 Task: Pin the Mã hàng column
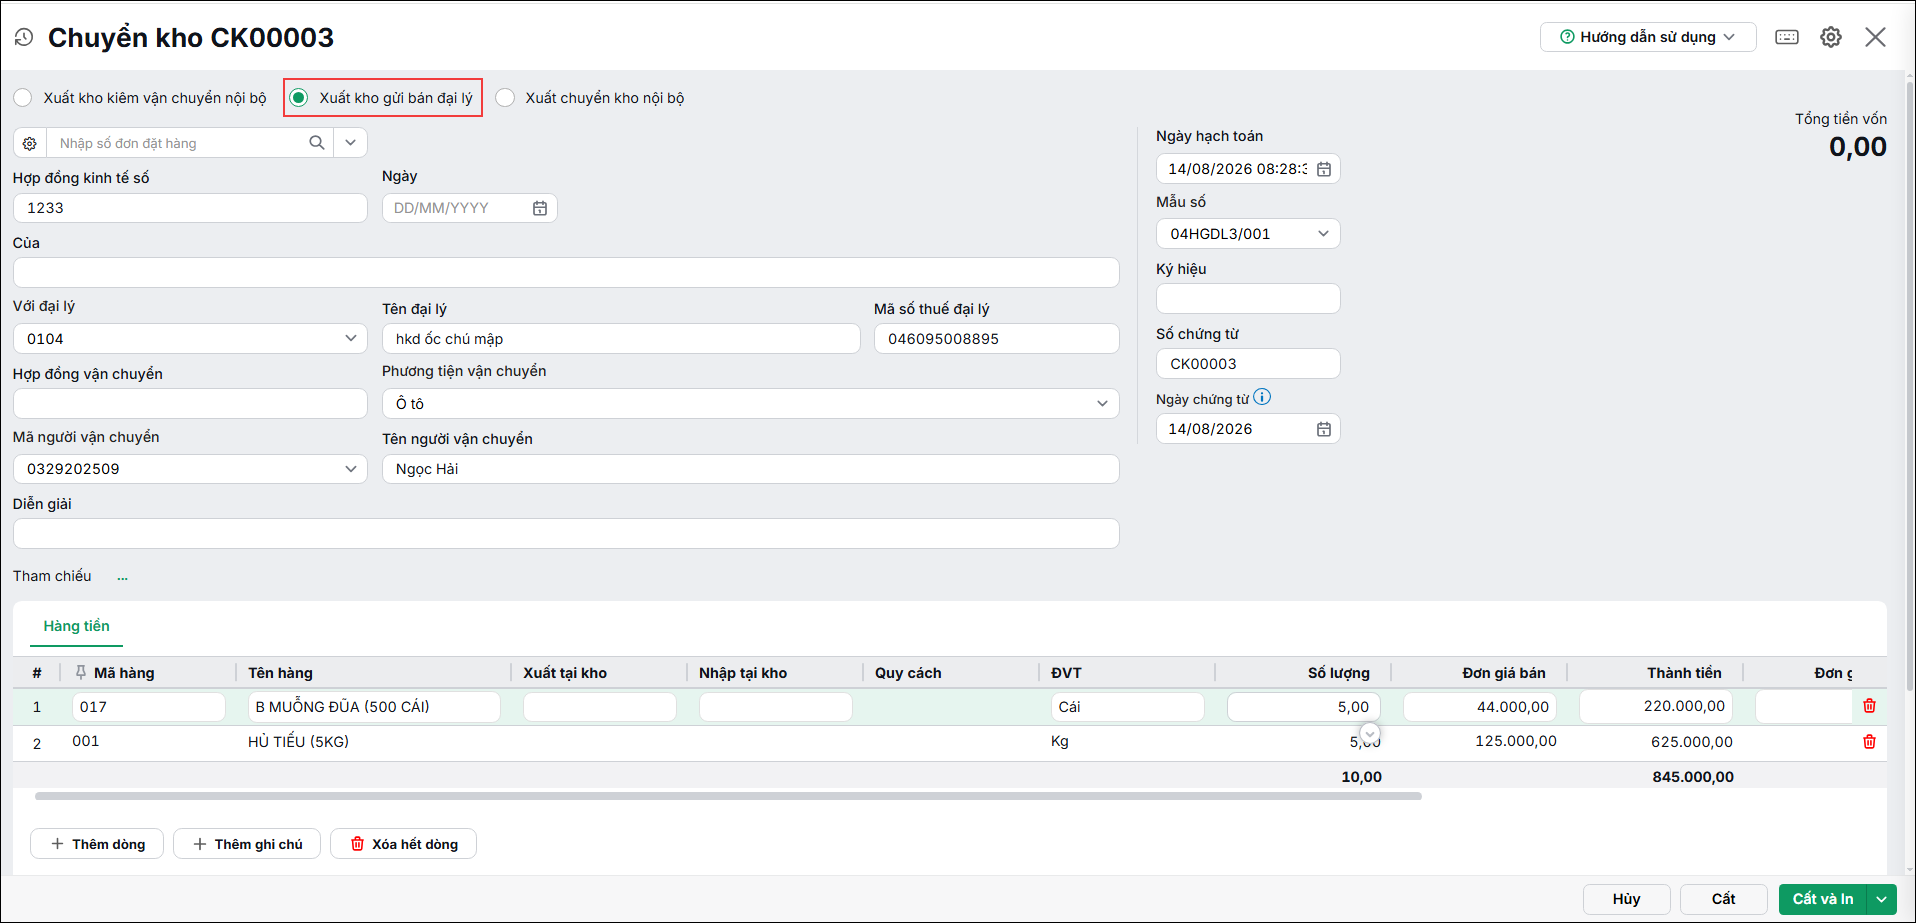[81, 672]
